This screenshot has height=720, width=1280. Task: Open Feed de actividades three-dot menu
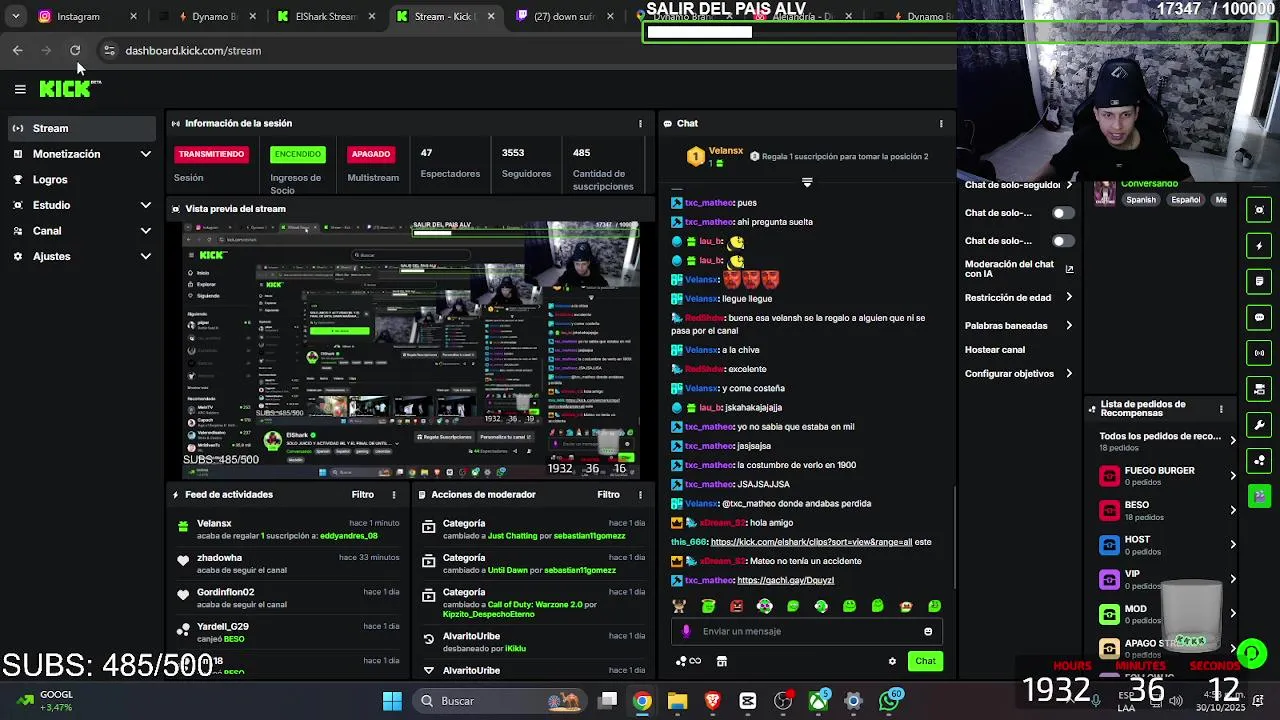pos(394,495)
